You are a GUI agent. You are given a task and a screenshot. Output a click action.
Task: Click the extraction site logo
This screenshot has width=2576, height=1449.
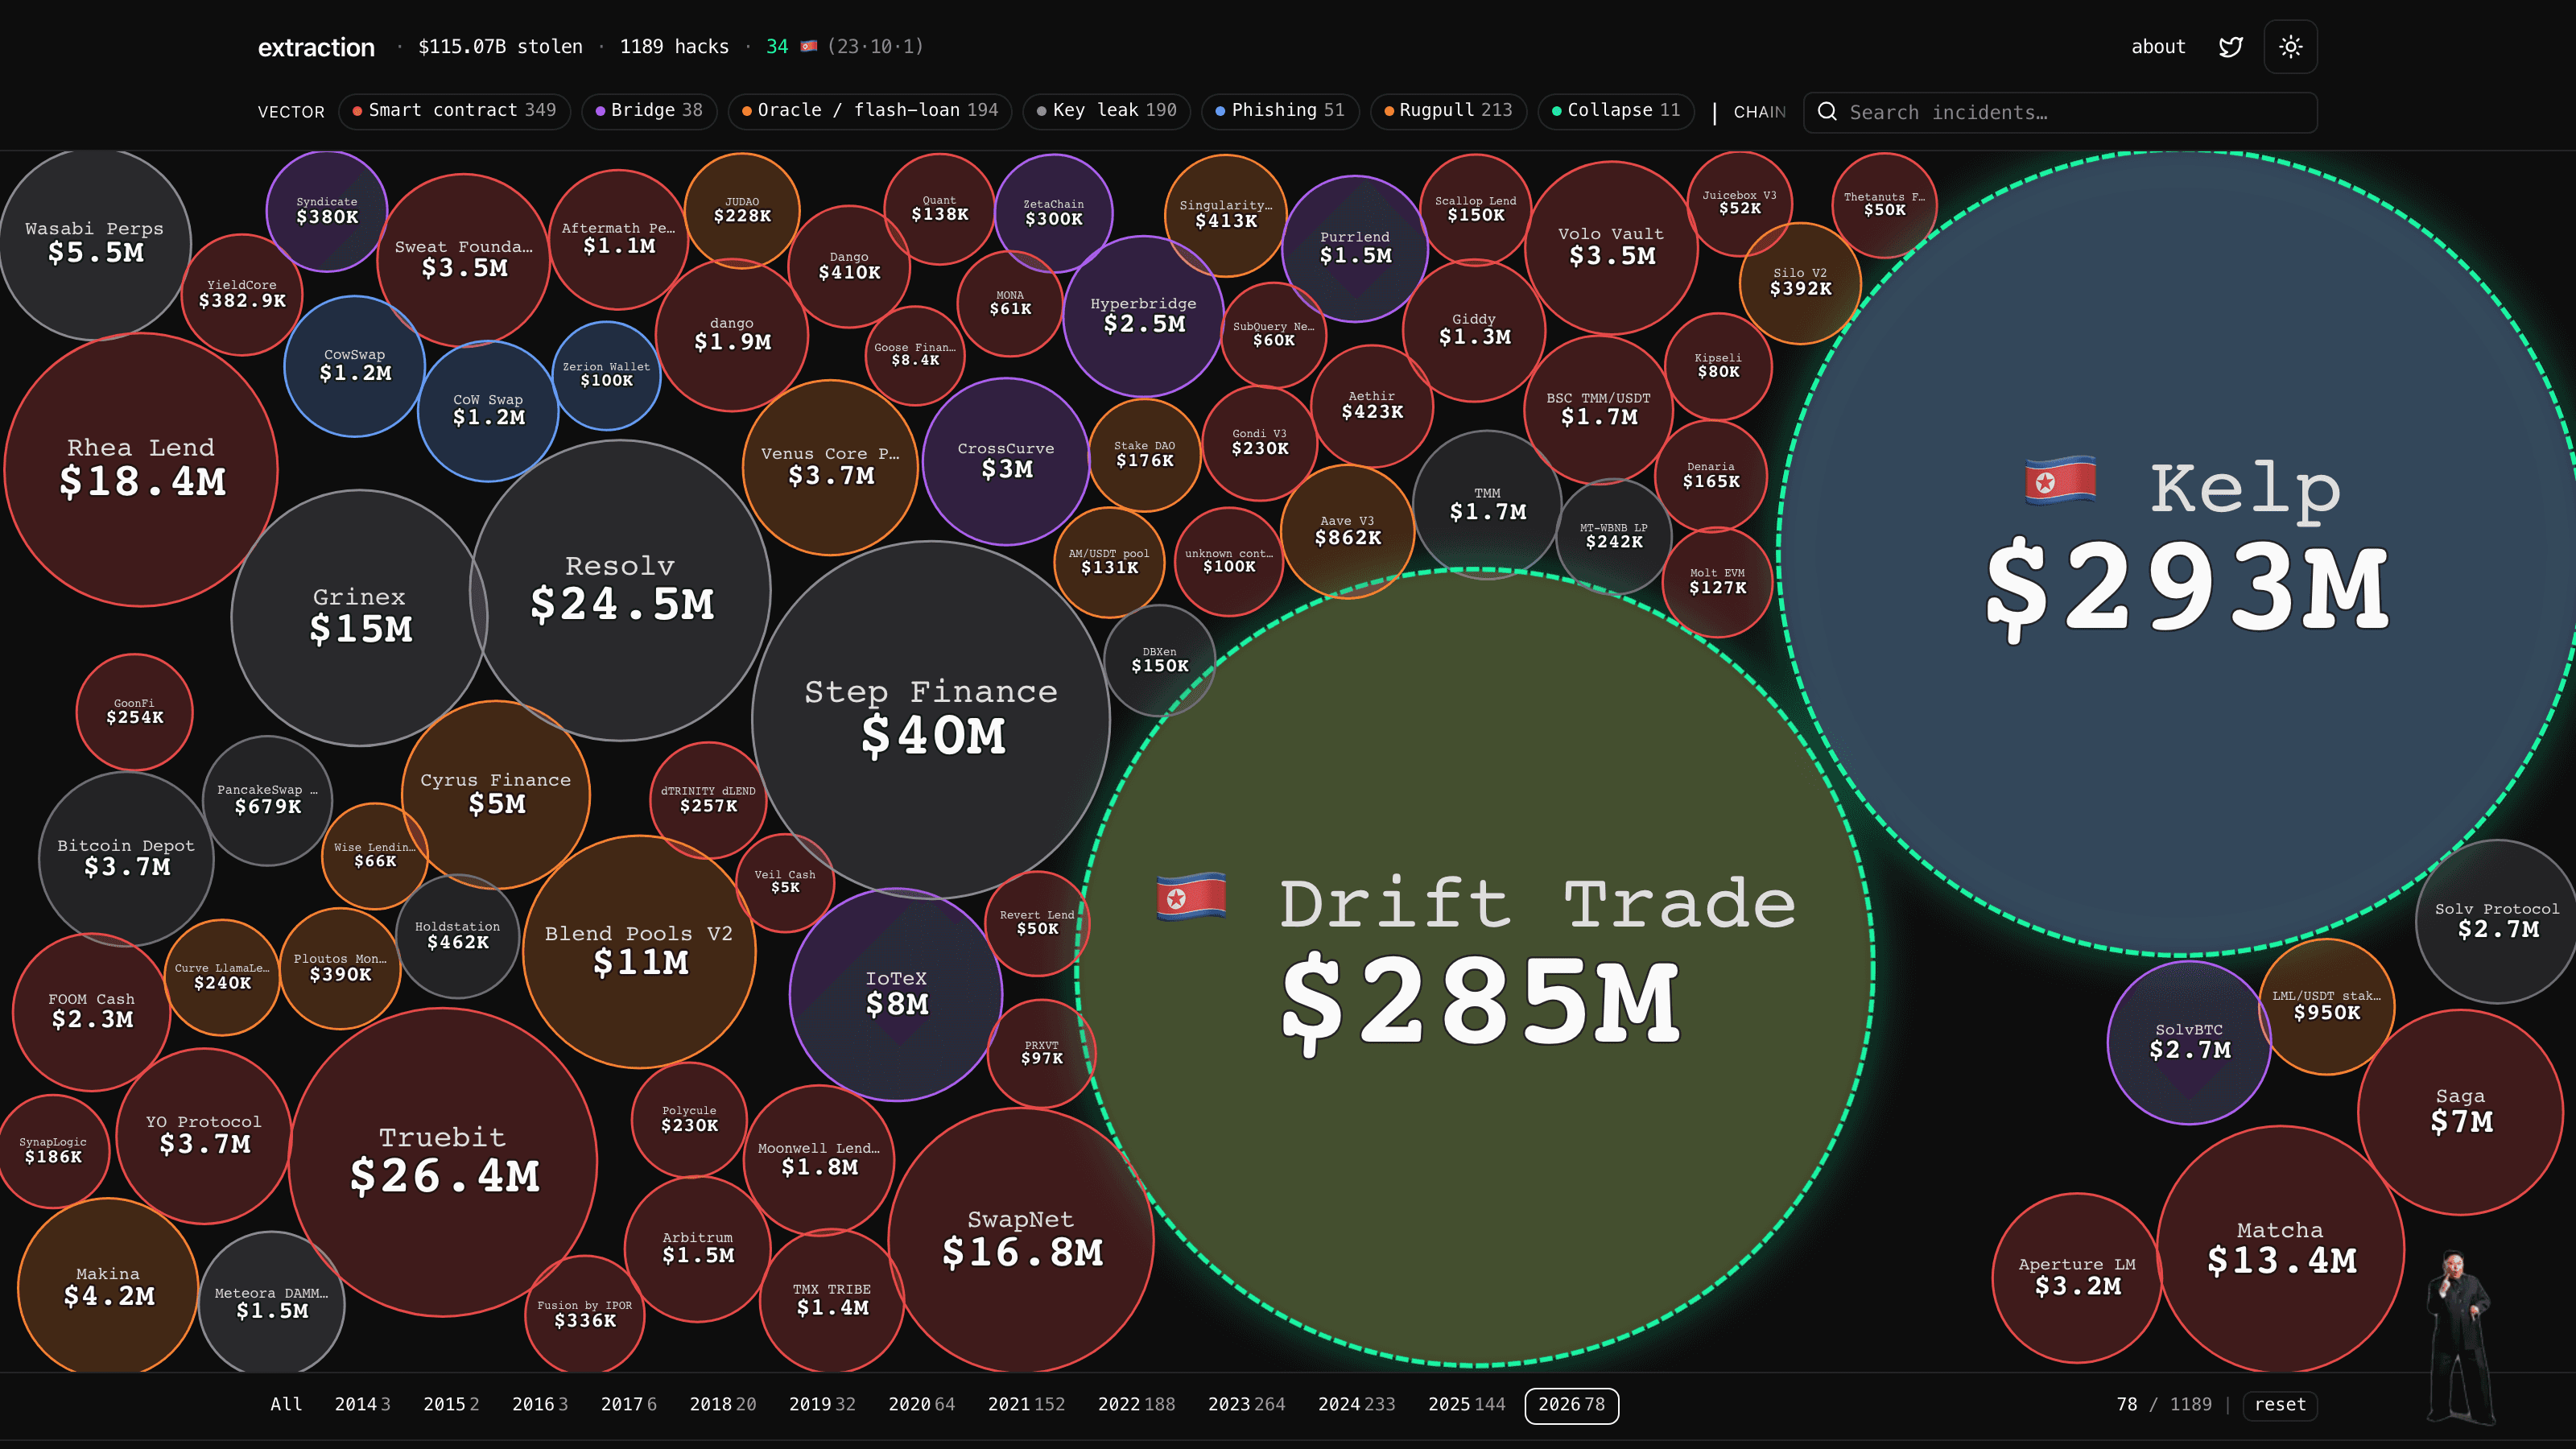coord(316,47)
